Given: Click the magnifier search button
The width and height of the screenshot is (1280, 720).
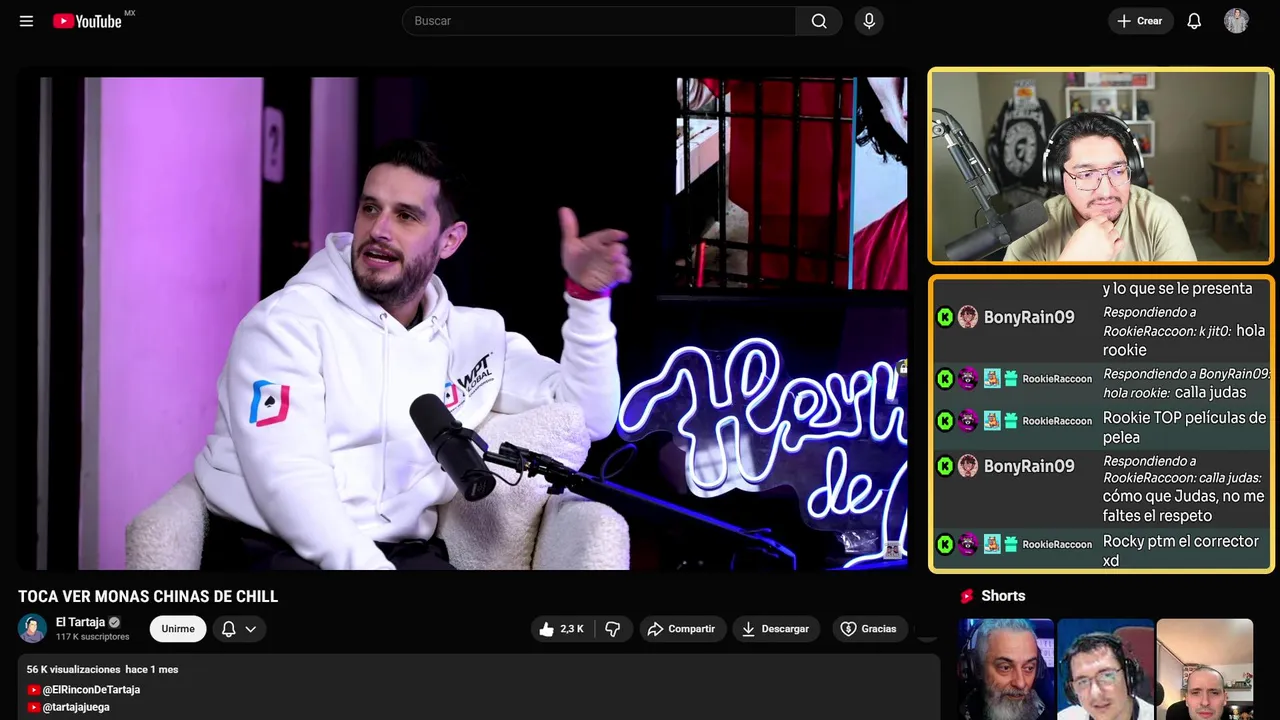Looking at the screenshot, I should pyautogui.click(x=819, y=21).
